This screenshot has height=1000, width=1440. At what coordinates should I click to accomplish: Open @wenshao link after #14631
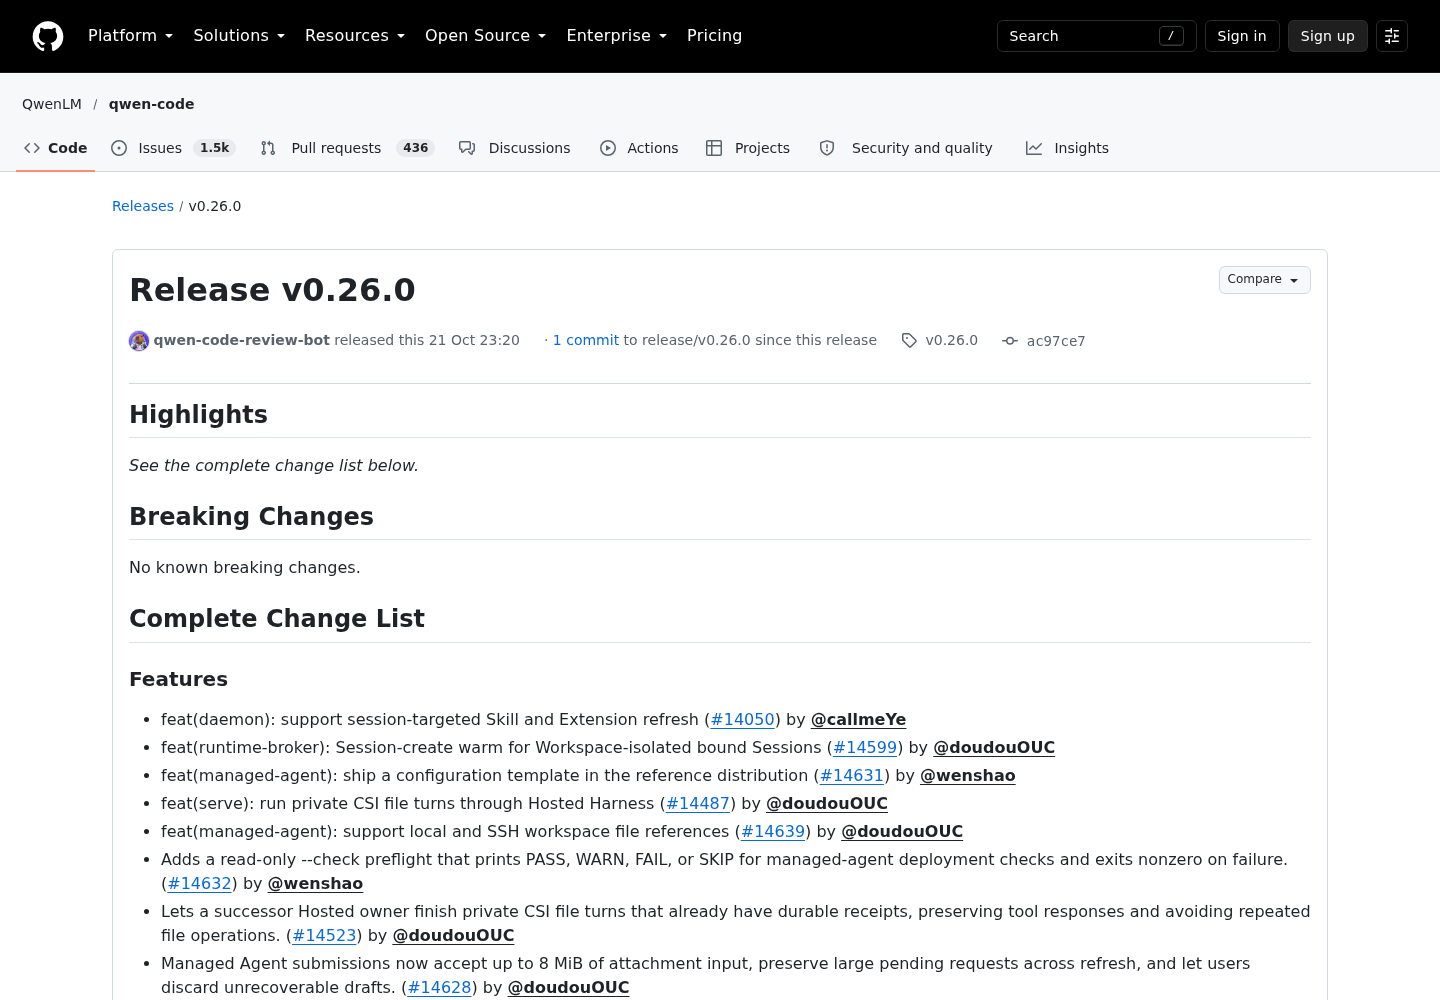(968, 776)
